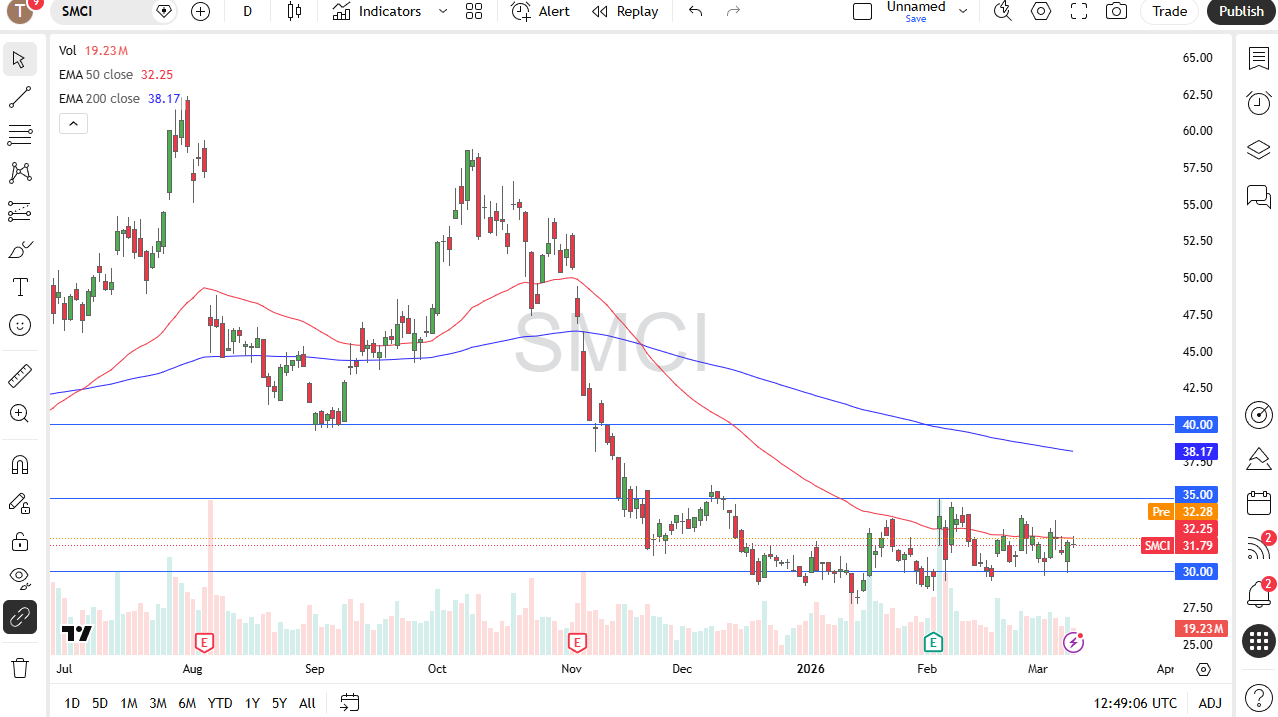1278x717 pixels.
Task: Undo the last chart action
Action: tap(696, 11)
